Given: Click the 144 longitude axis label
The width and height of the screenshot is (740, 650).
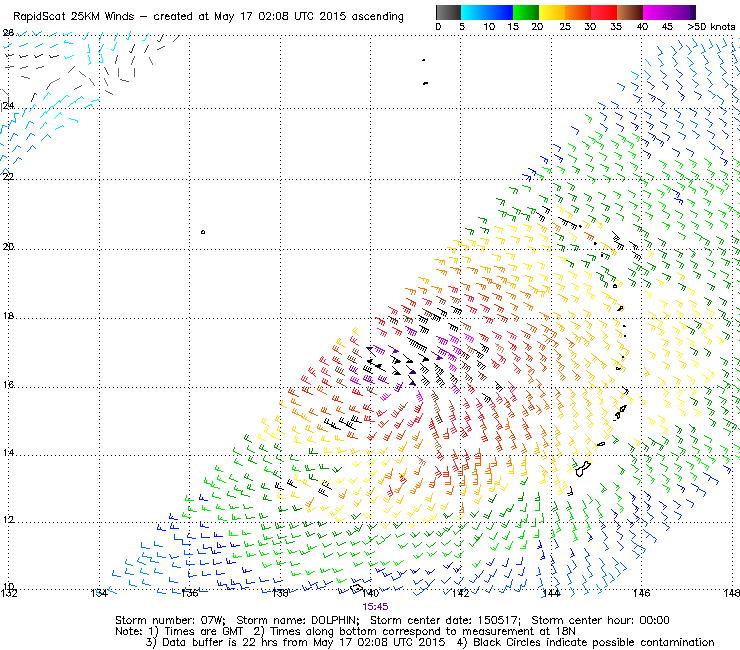Looking at the screenshot, I should [551, 593].
